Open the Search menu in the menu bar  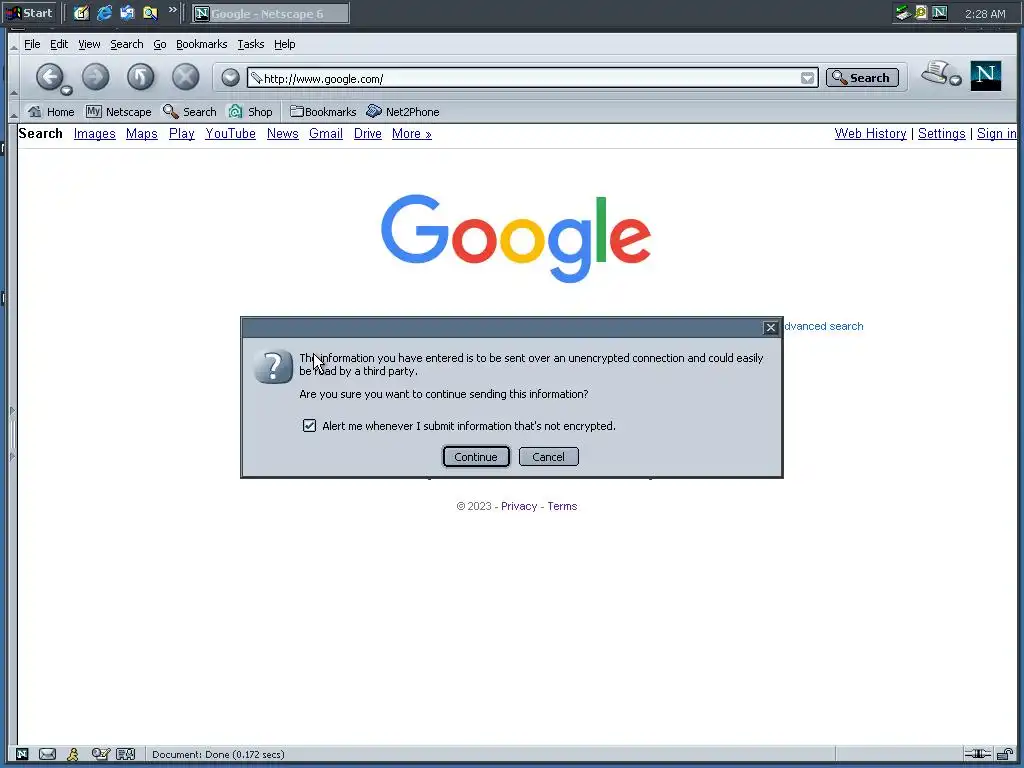coord(127,44)
